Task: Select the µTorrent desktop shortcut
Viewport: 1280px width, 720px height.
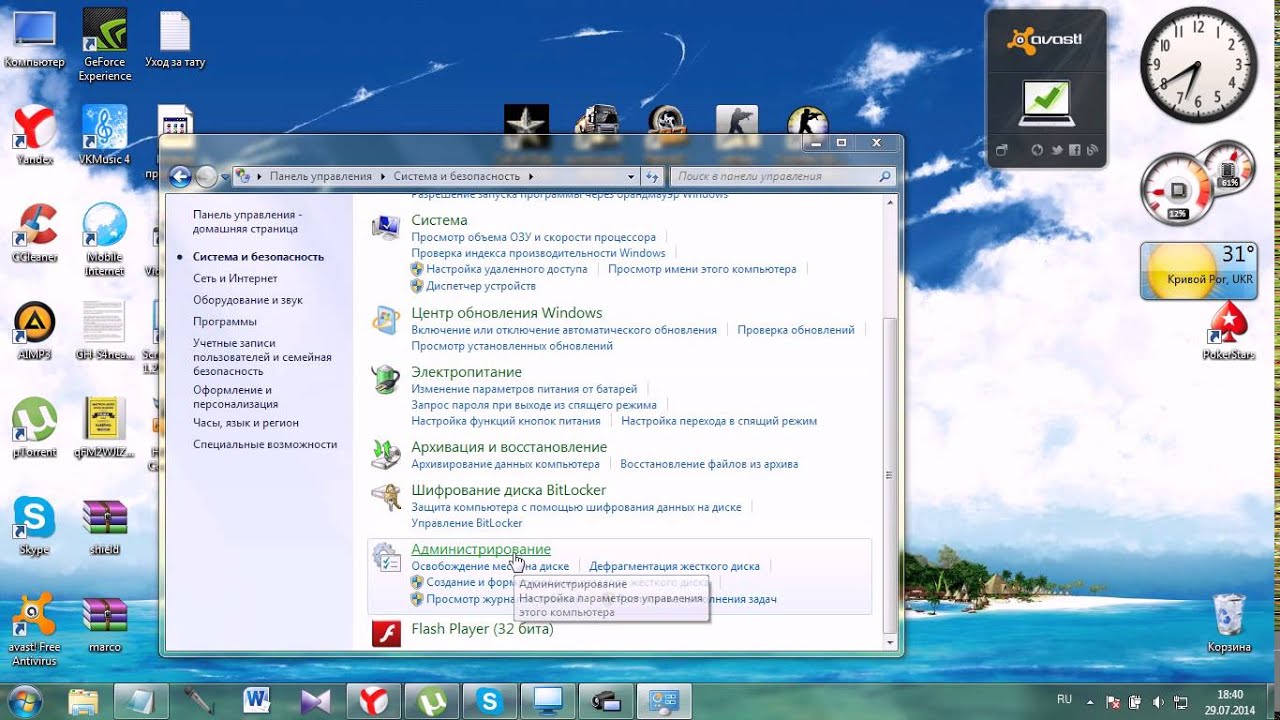Action: pyautogui.click(x=34, y=429)
